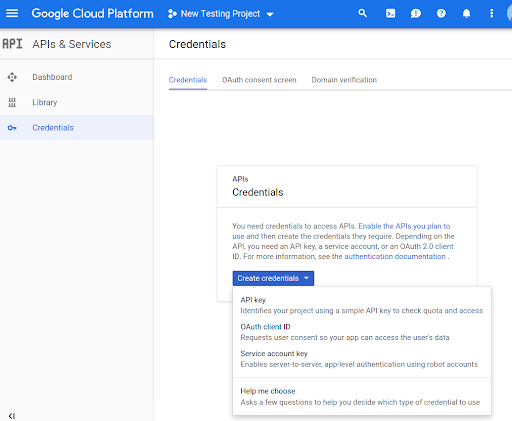
Task: Choose API key from the menu
Action: [362, 305]
